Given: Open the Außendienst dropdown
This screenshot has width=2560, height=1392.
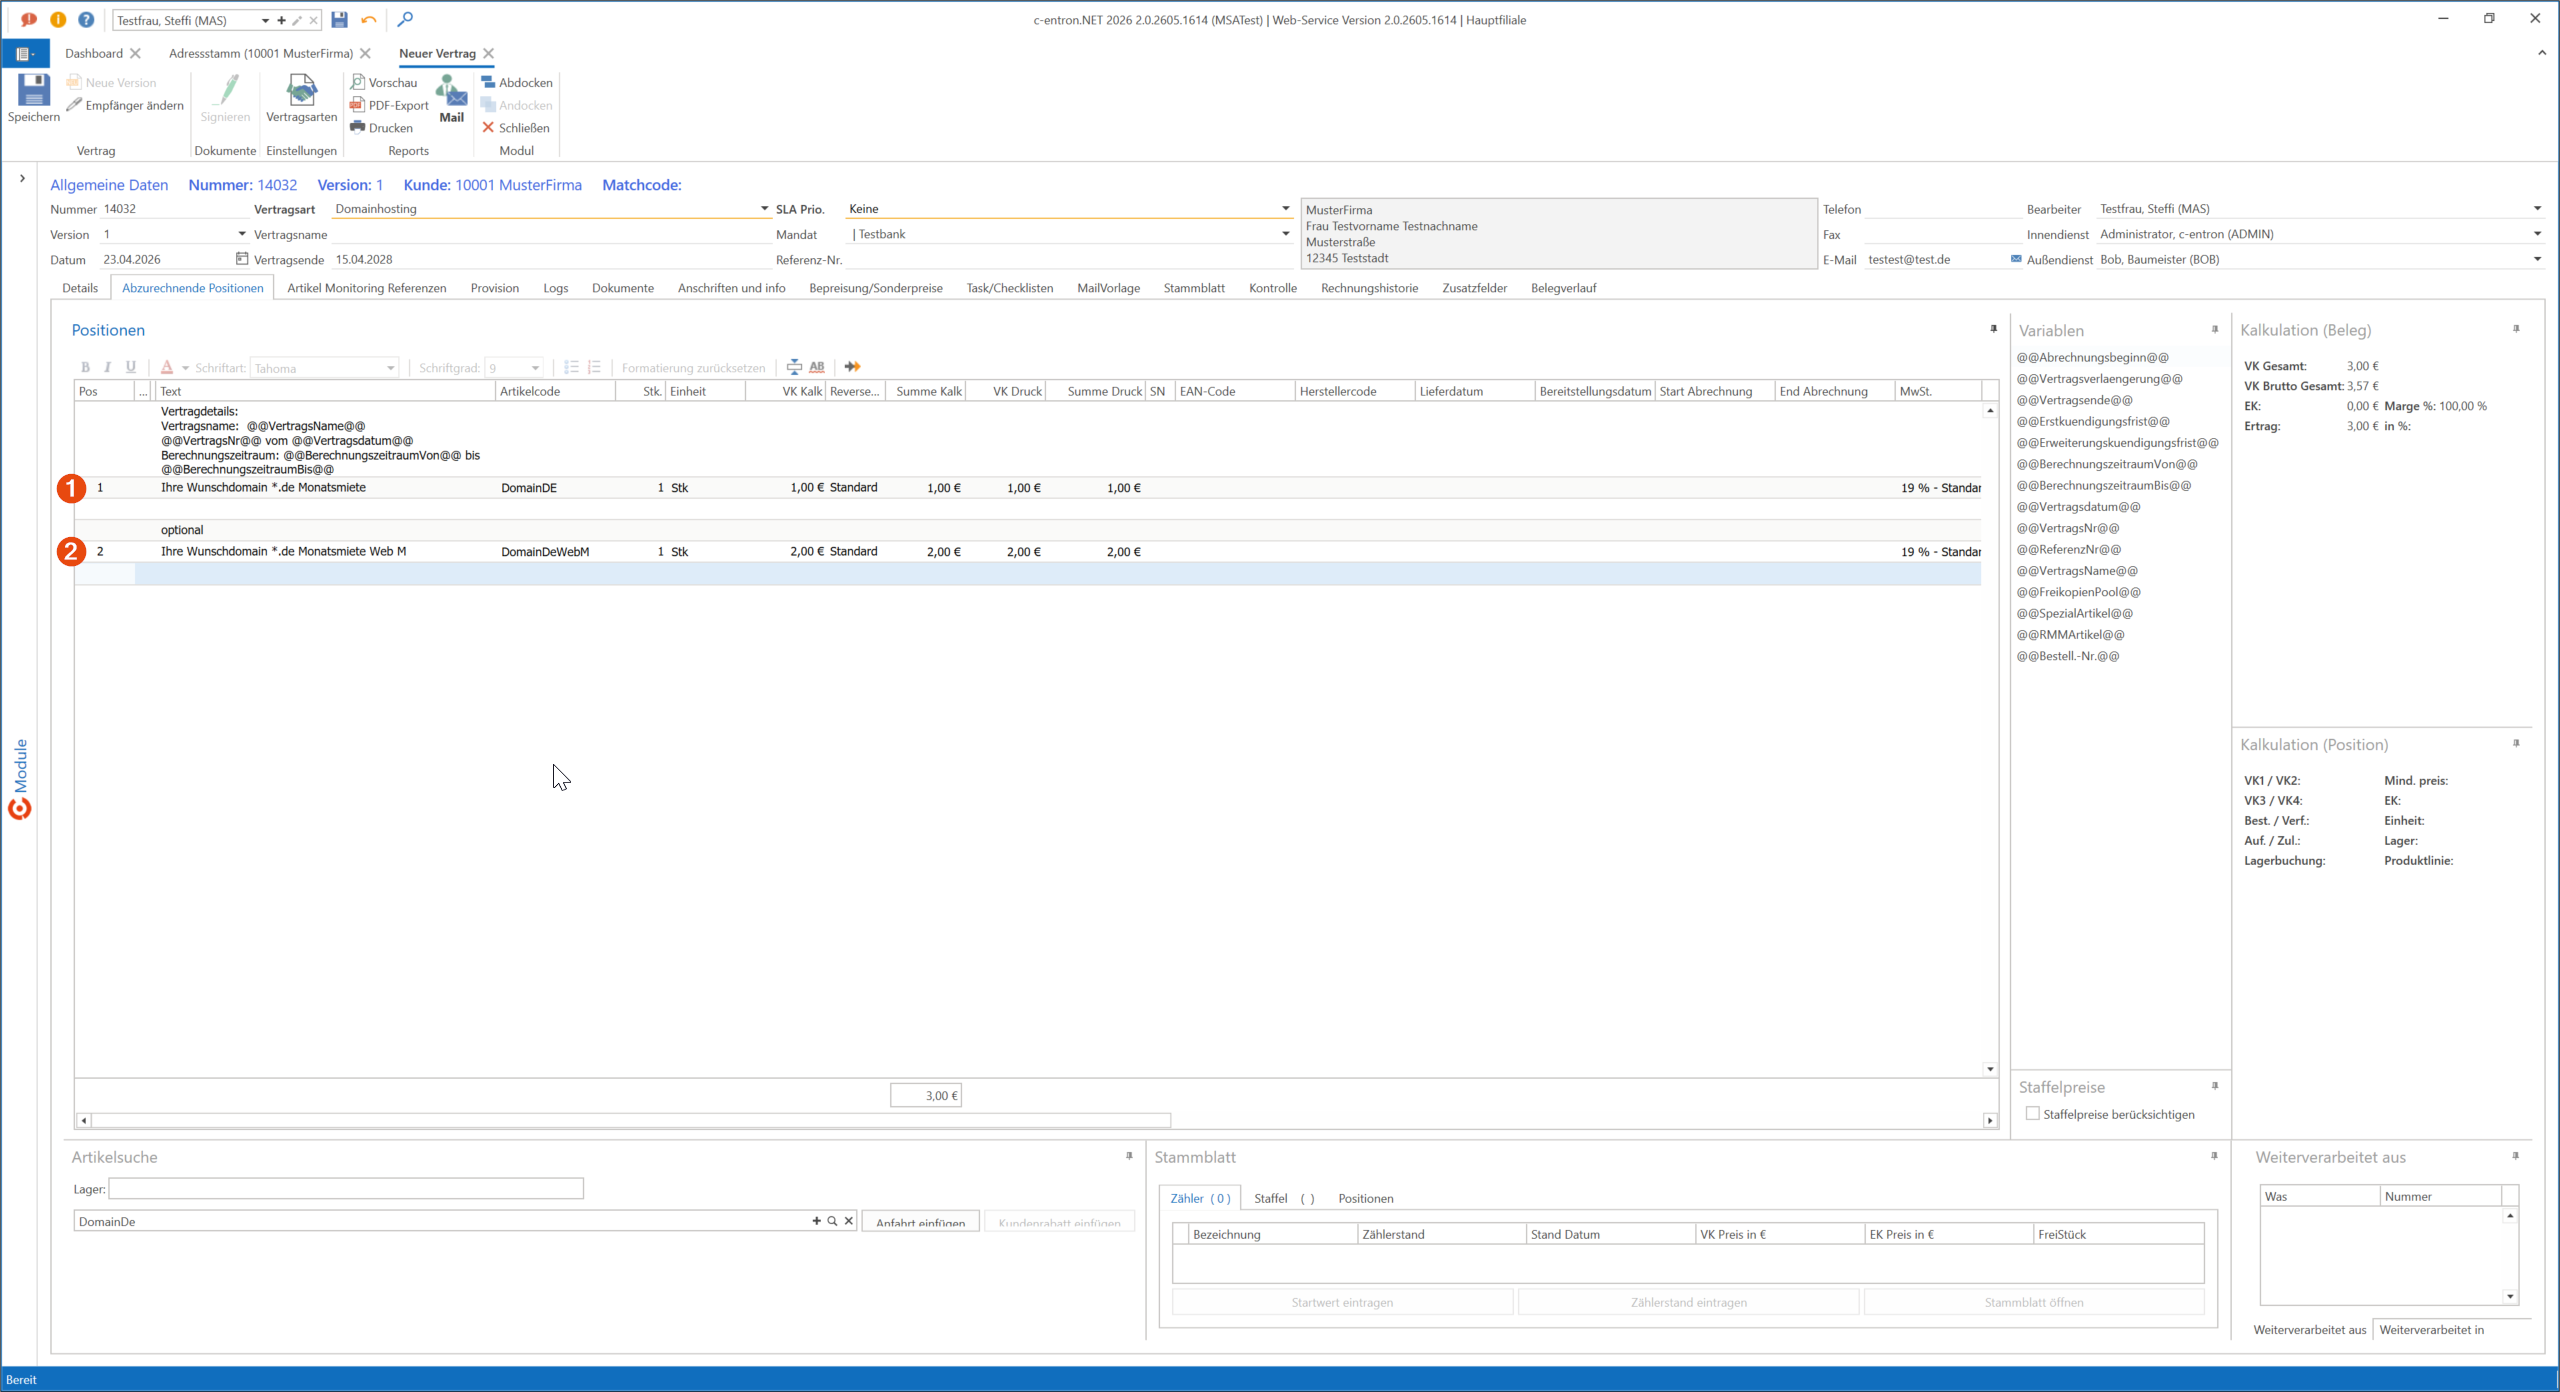Looking at the screenshot, I should click(x=2537, y=259).
